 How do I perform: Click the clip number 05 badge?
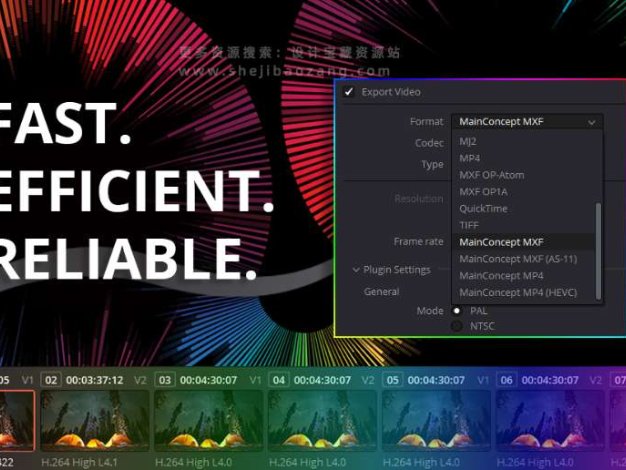pos(392,380)
